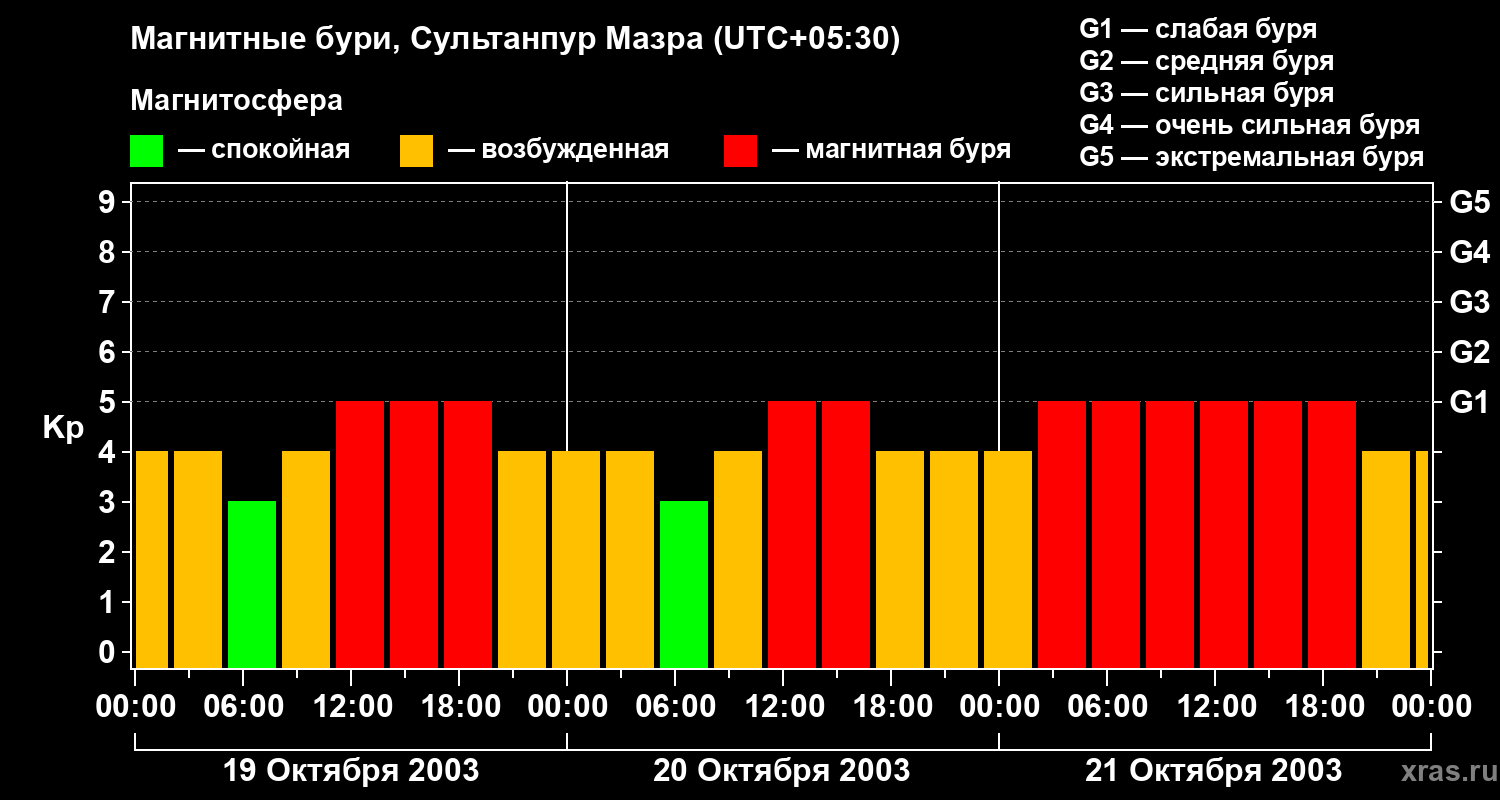This screenshot has height=800, width=1500.
Task: Click the yellow bar at 21:00 on 21 October
Action: [1386, 559]
